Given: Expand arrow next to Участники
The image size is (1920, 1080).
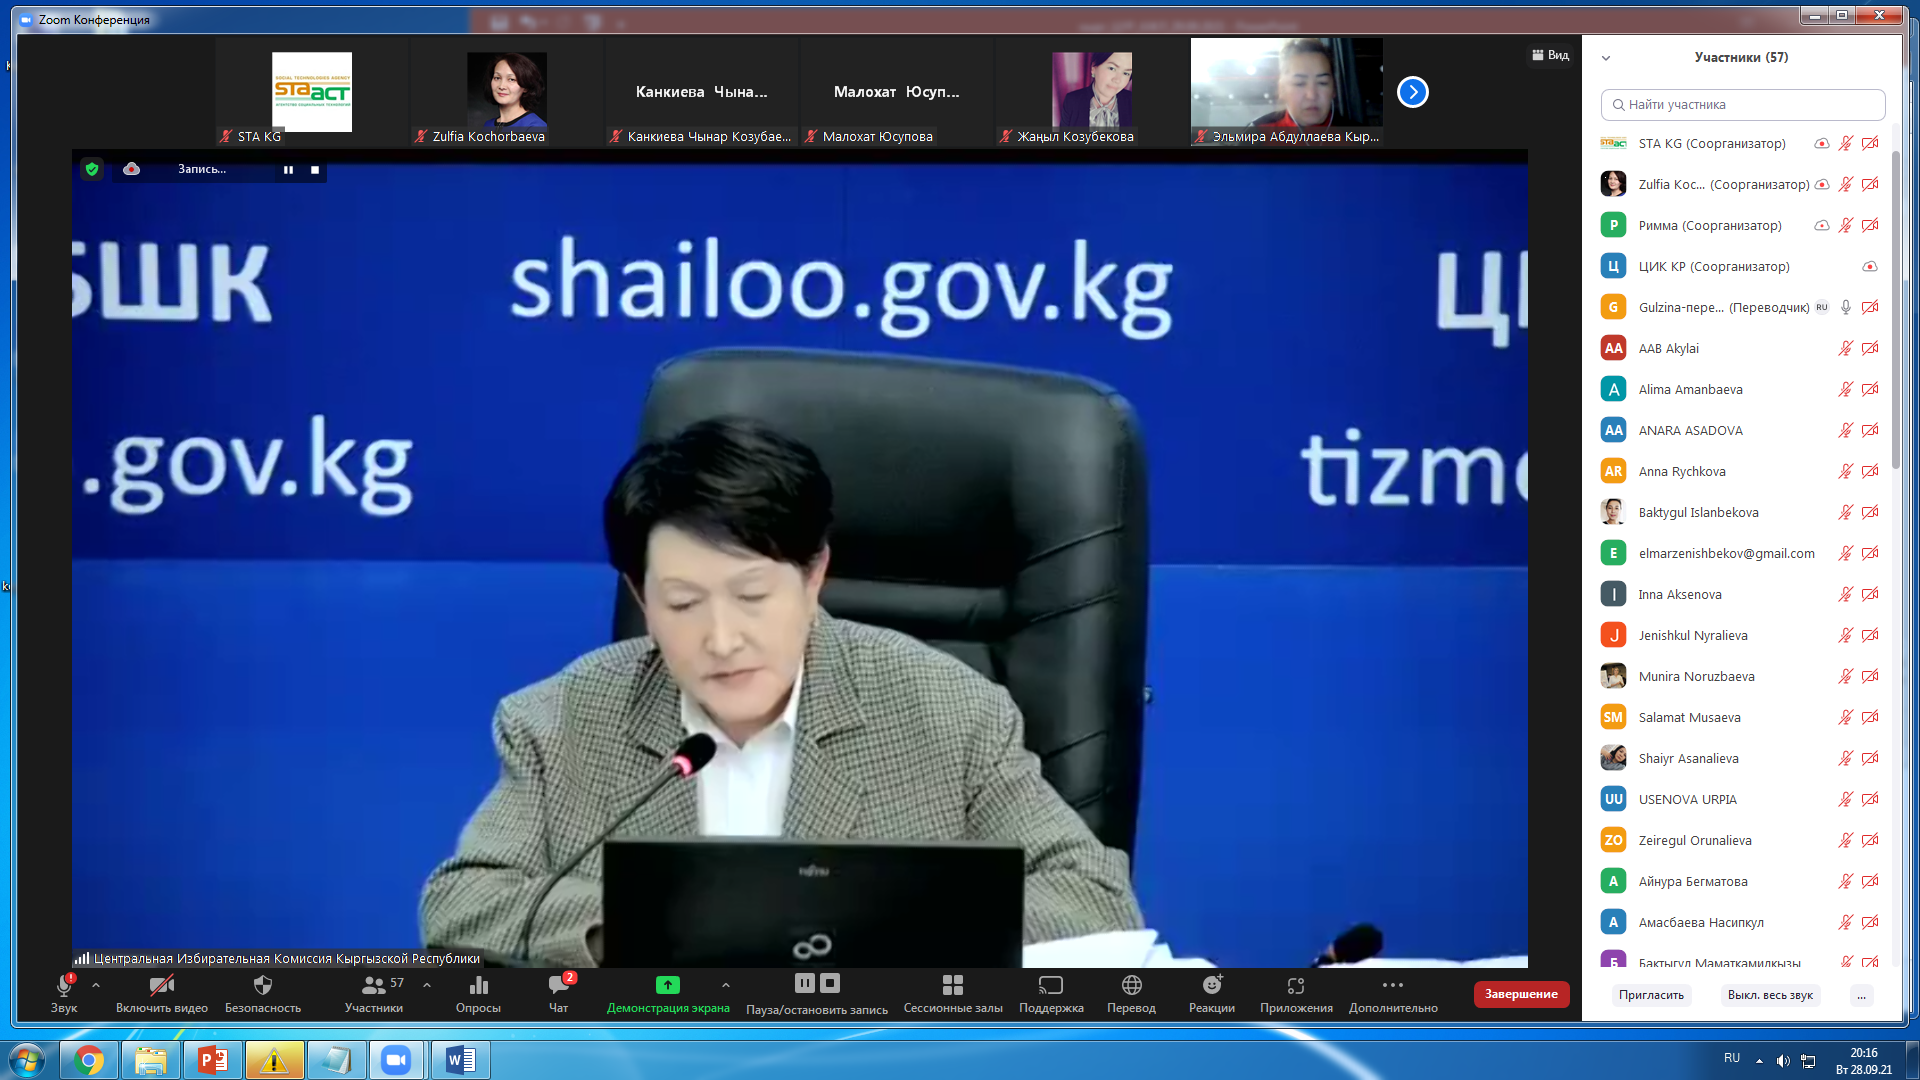Looking at the screenshot, I should 427,985.
